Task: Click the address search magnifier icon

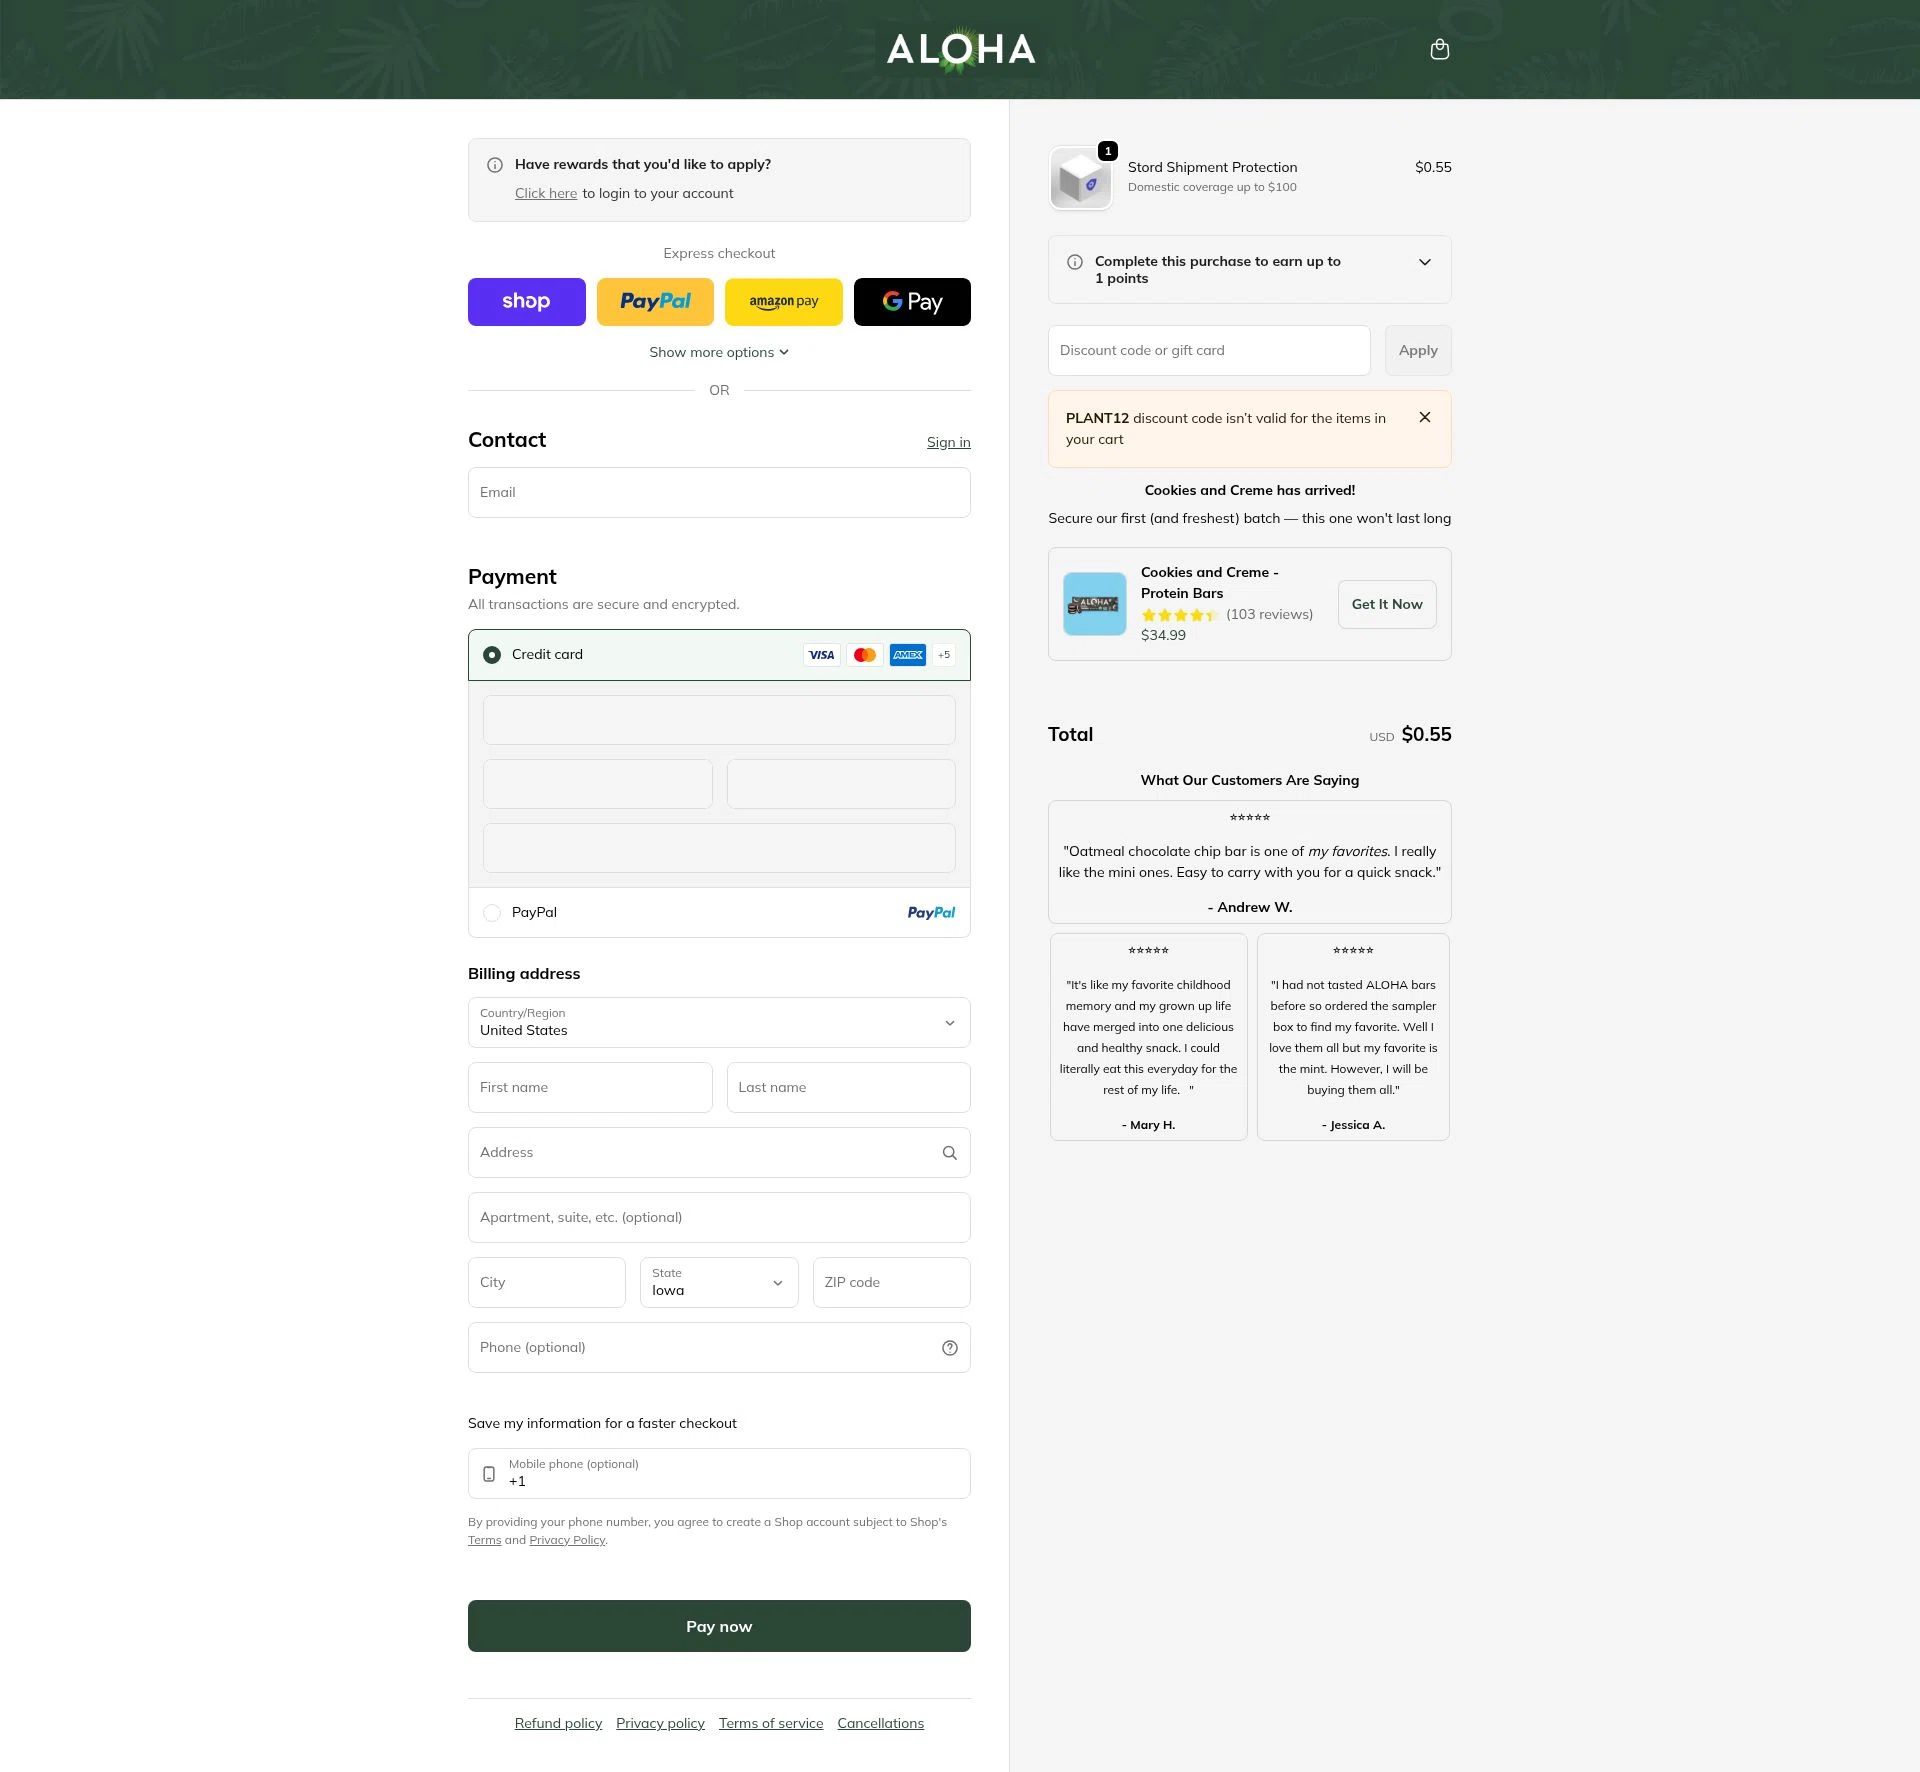Action: click(x=949, y=1153)
